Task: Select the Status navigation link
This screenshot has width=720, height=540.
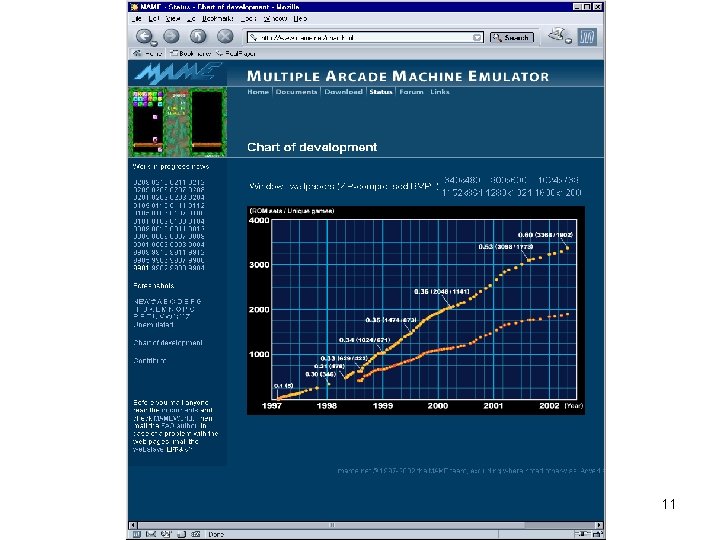Action: [x=381, y=92]
